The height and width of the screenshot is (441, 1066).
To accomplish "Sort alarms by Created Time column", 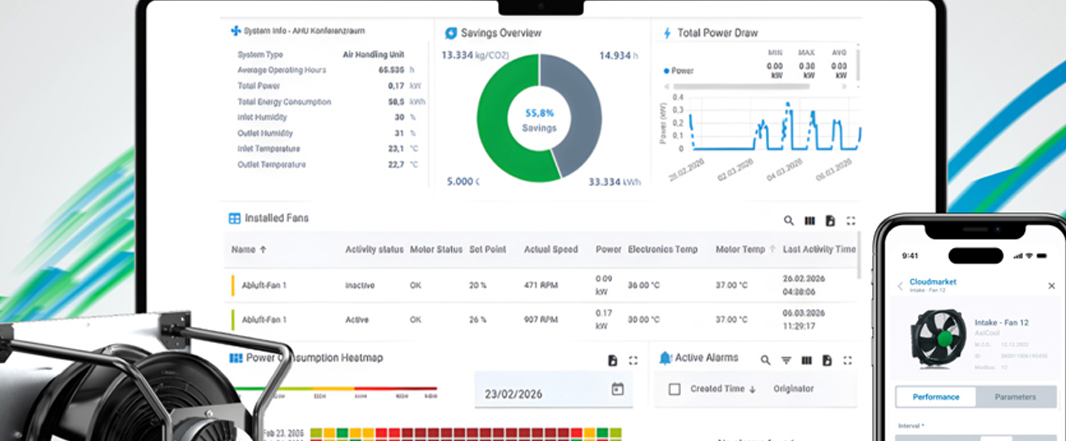I will pos(724,389).
